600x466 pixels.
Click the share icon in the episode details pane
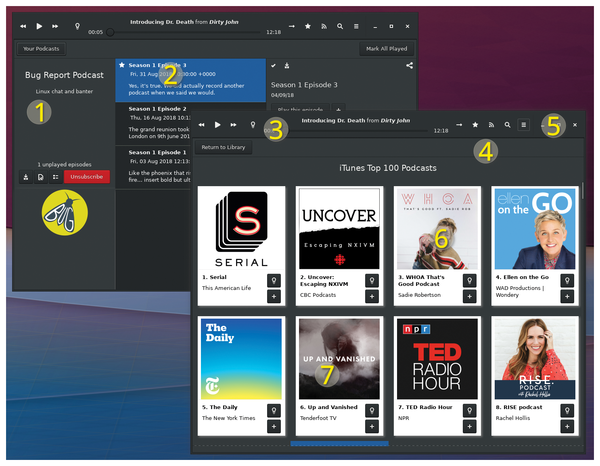point(409,65)
